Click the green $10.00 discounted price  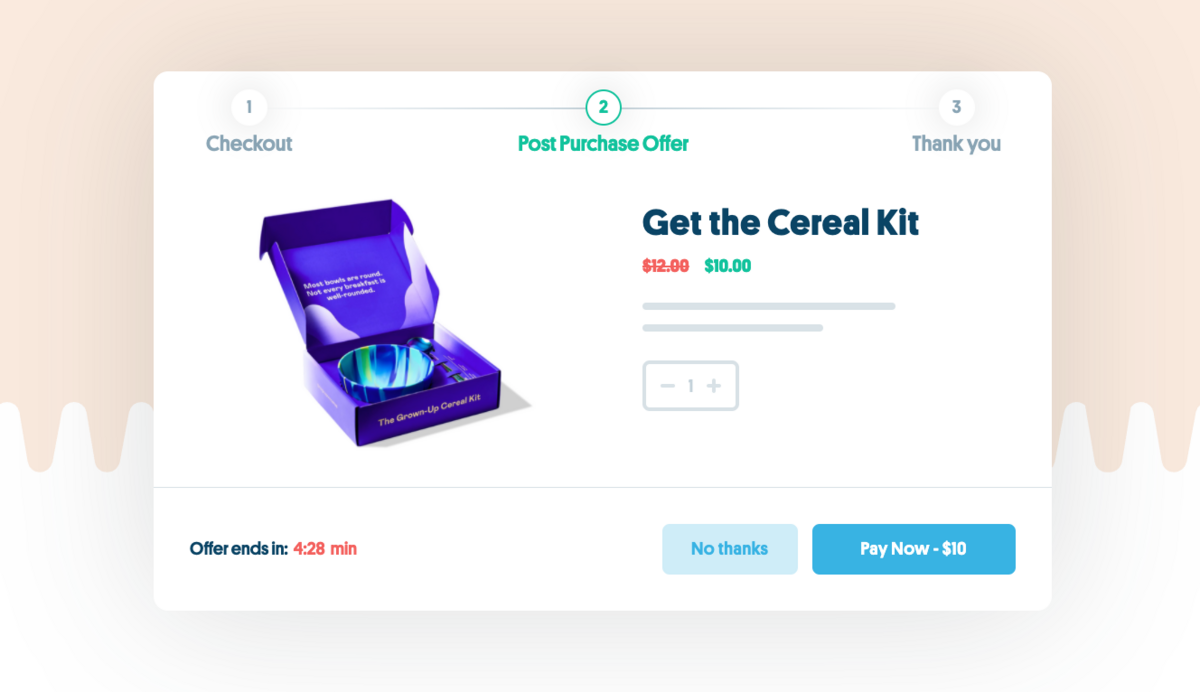[728, 266]
